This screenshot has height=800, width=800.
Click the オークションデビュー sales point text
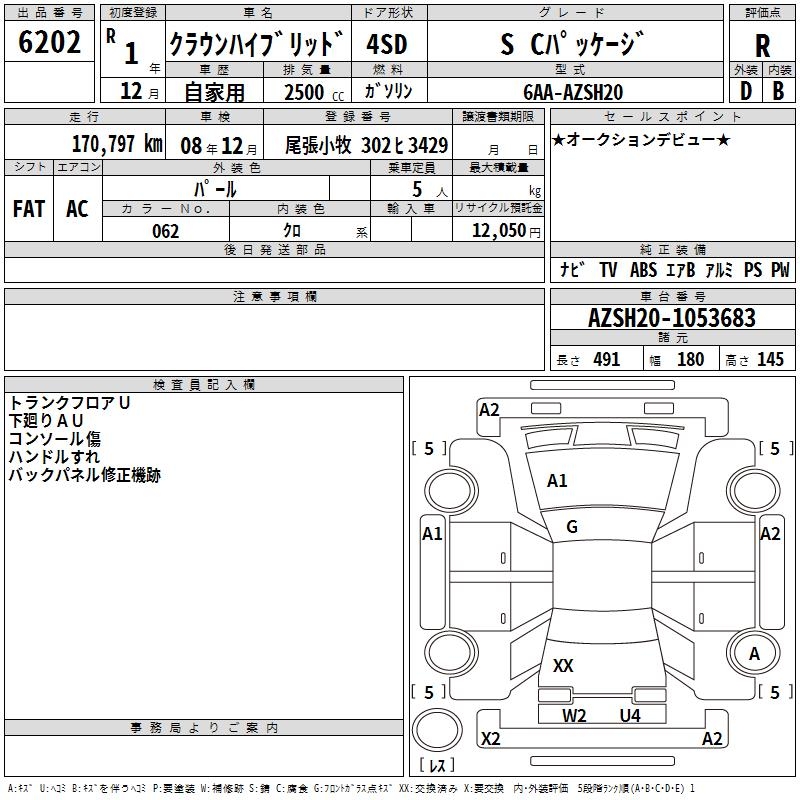pos(641,139)
